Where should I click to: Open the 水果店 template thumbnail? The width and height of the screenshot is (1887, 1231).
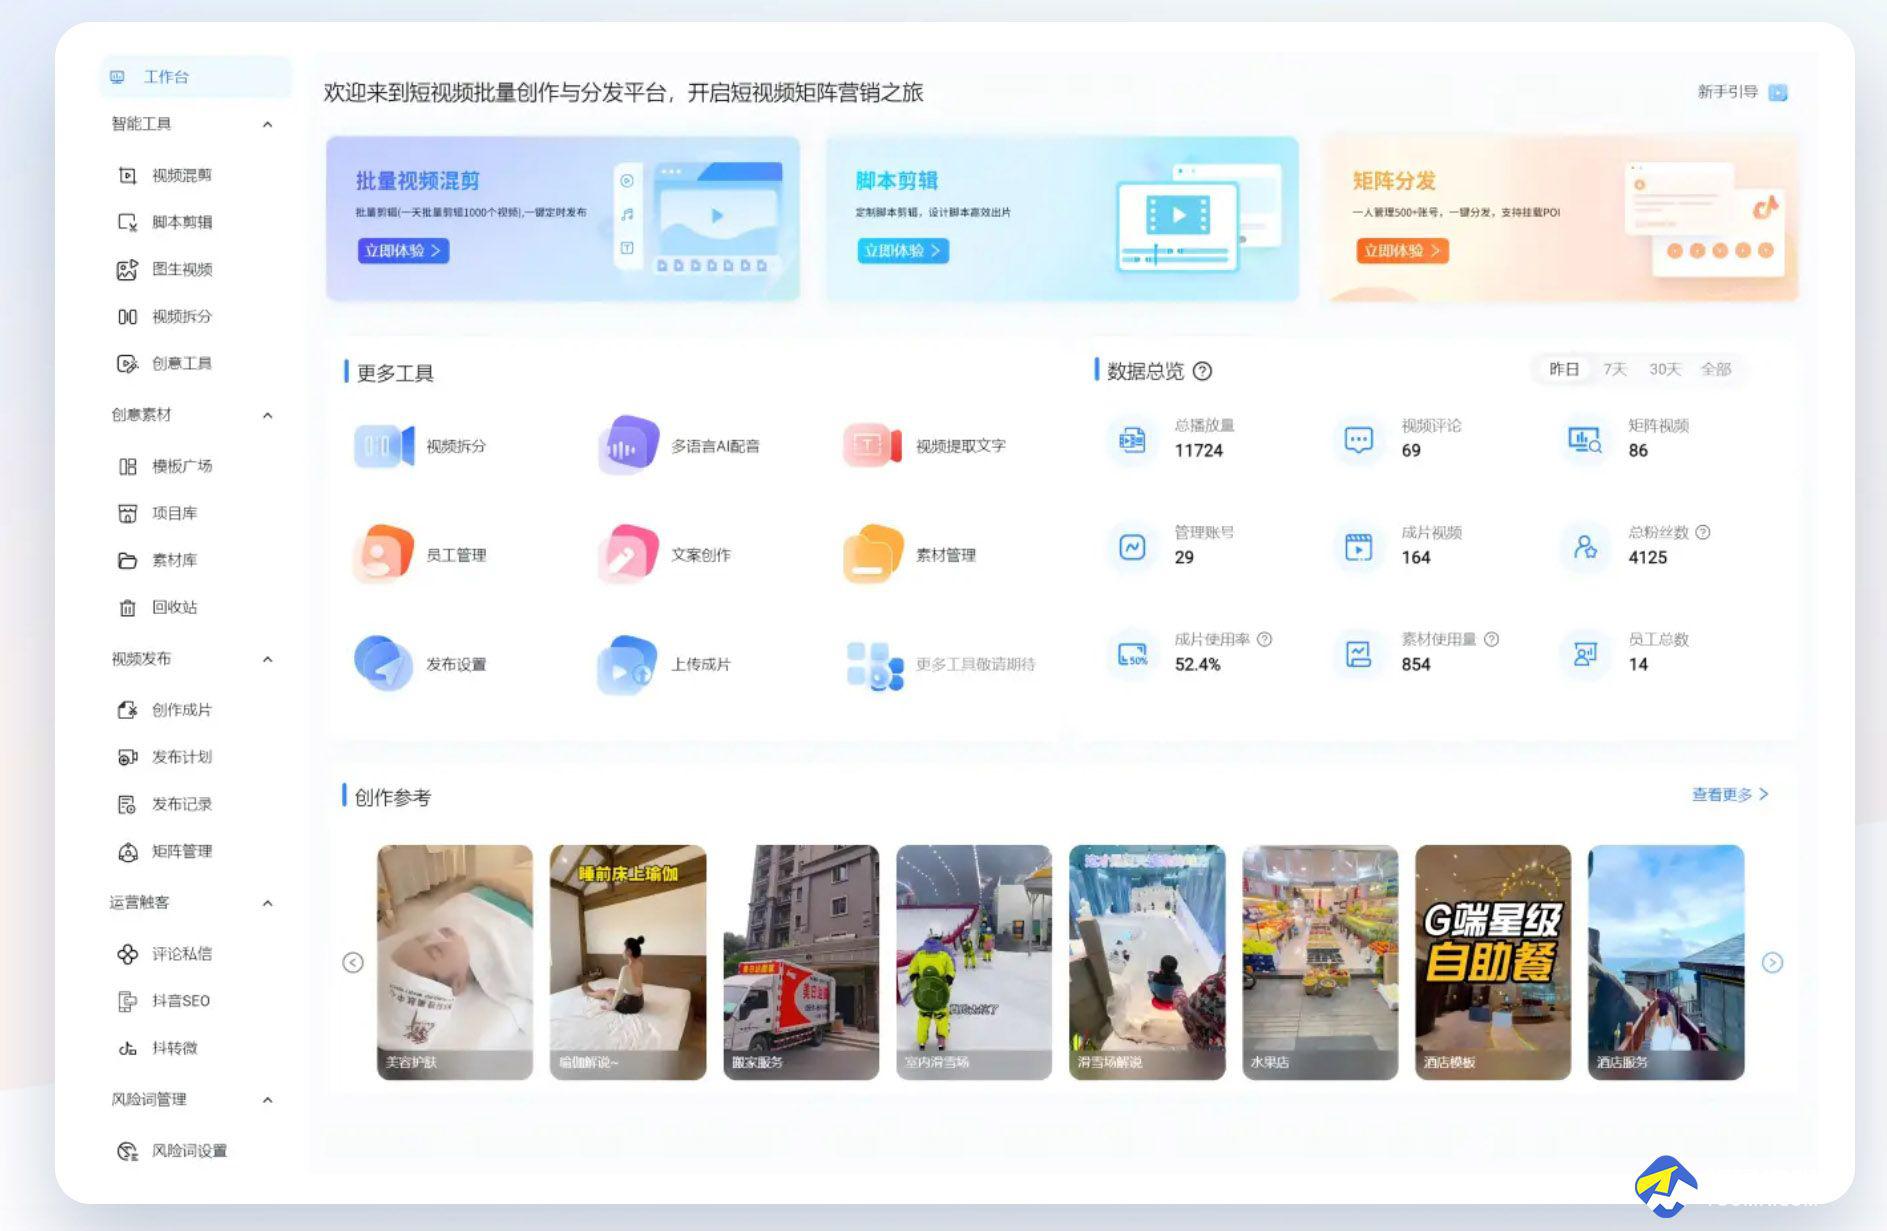click(x=1320, y=962)
